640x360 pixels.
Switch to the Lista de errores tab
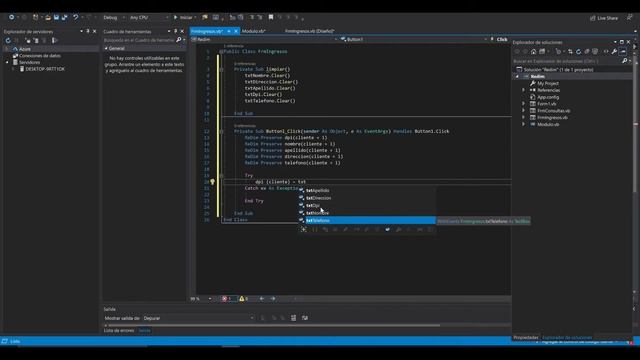[119, 331]
